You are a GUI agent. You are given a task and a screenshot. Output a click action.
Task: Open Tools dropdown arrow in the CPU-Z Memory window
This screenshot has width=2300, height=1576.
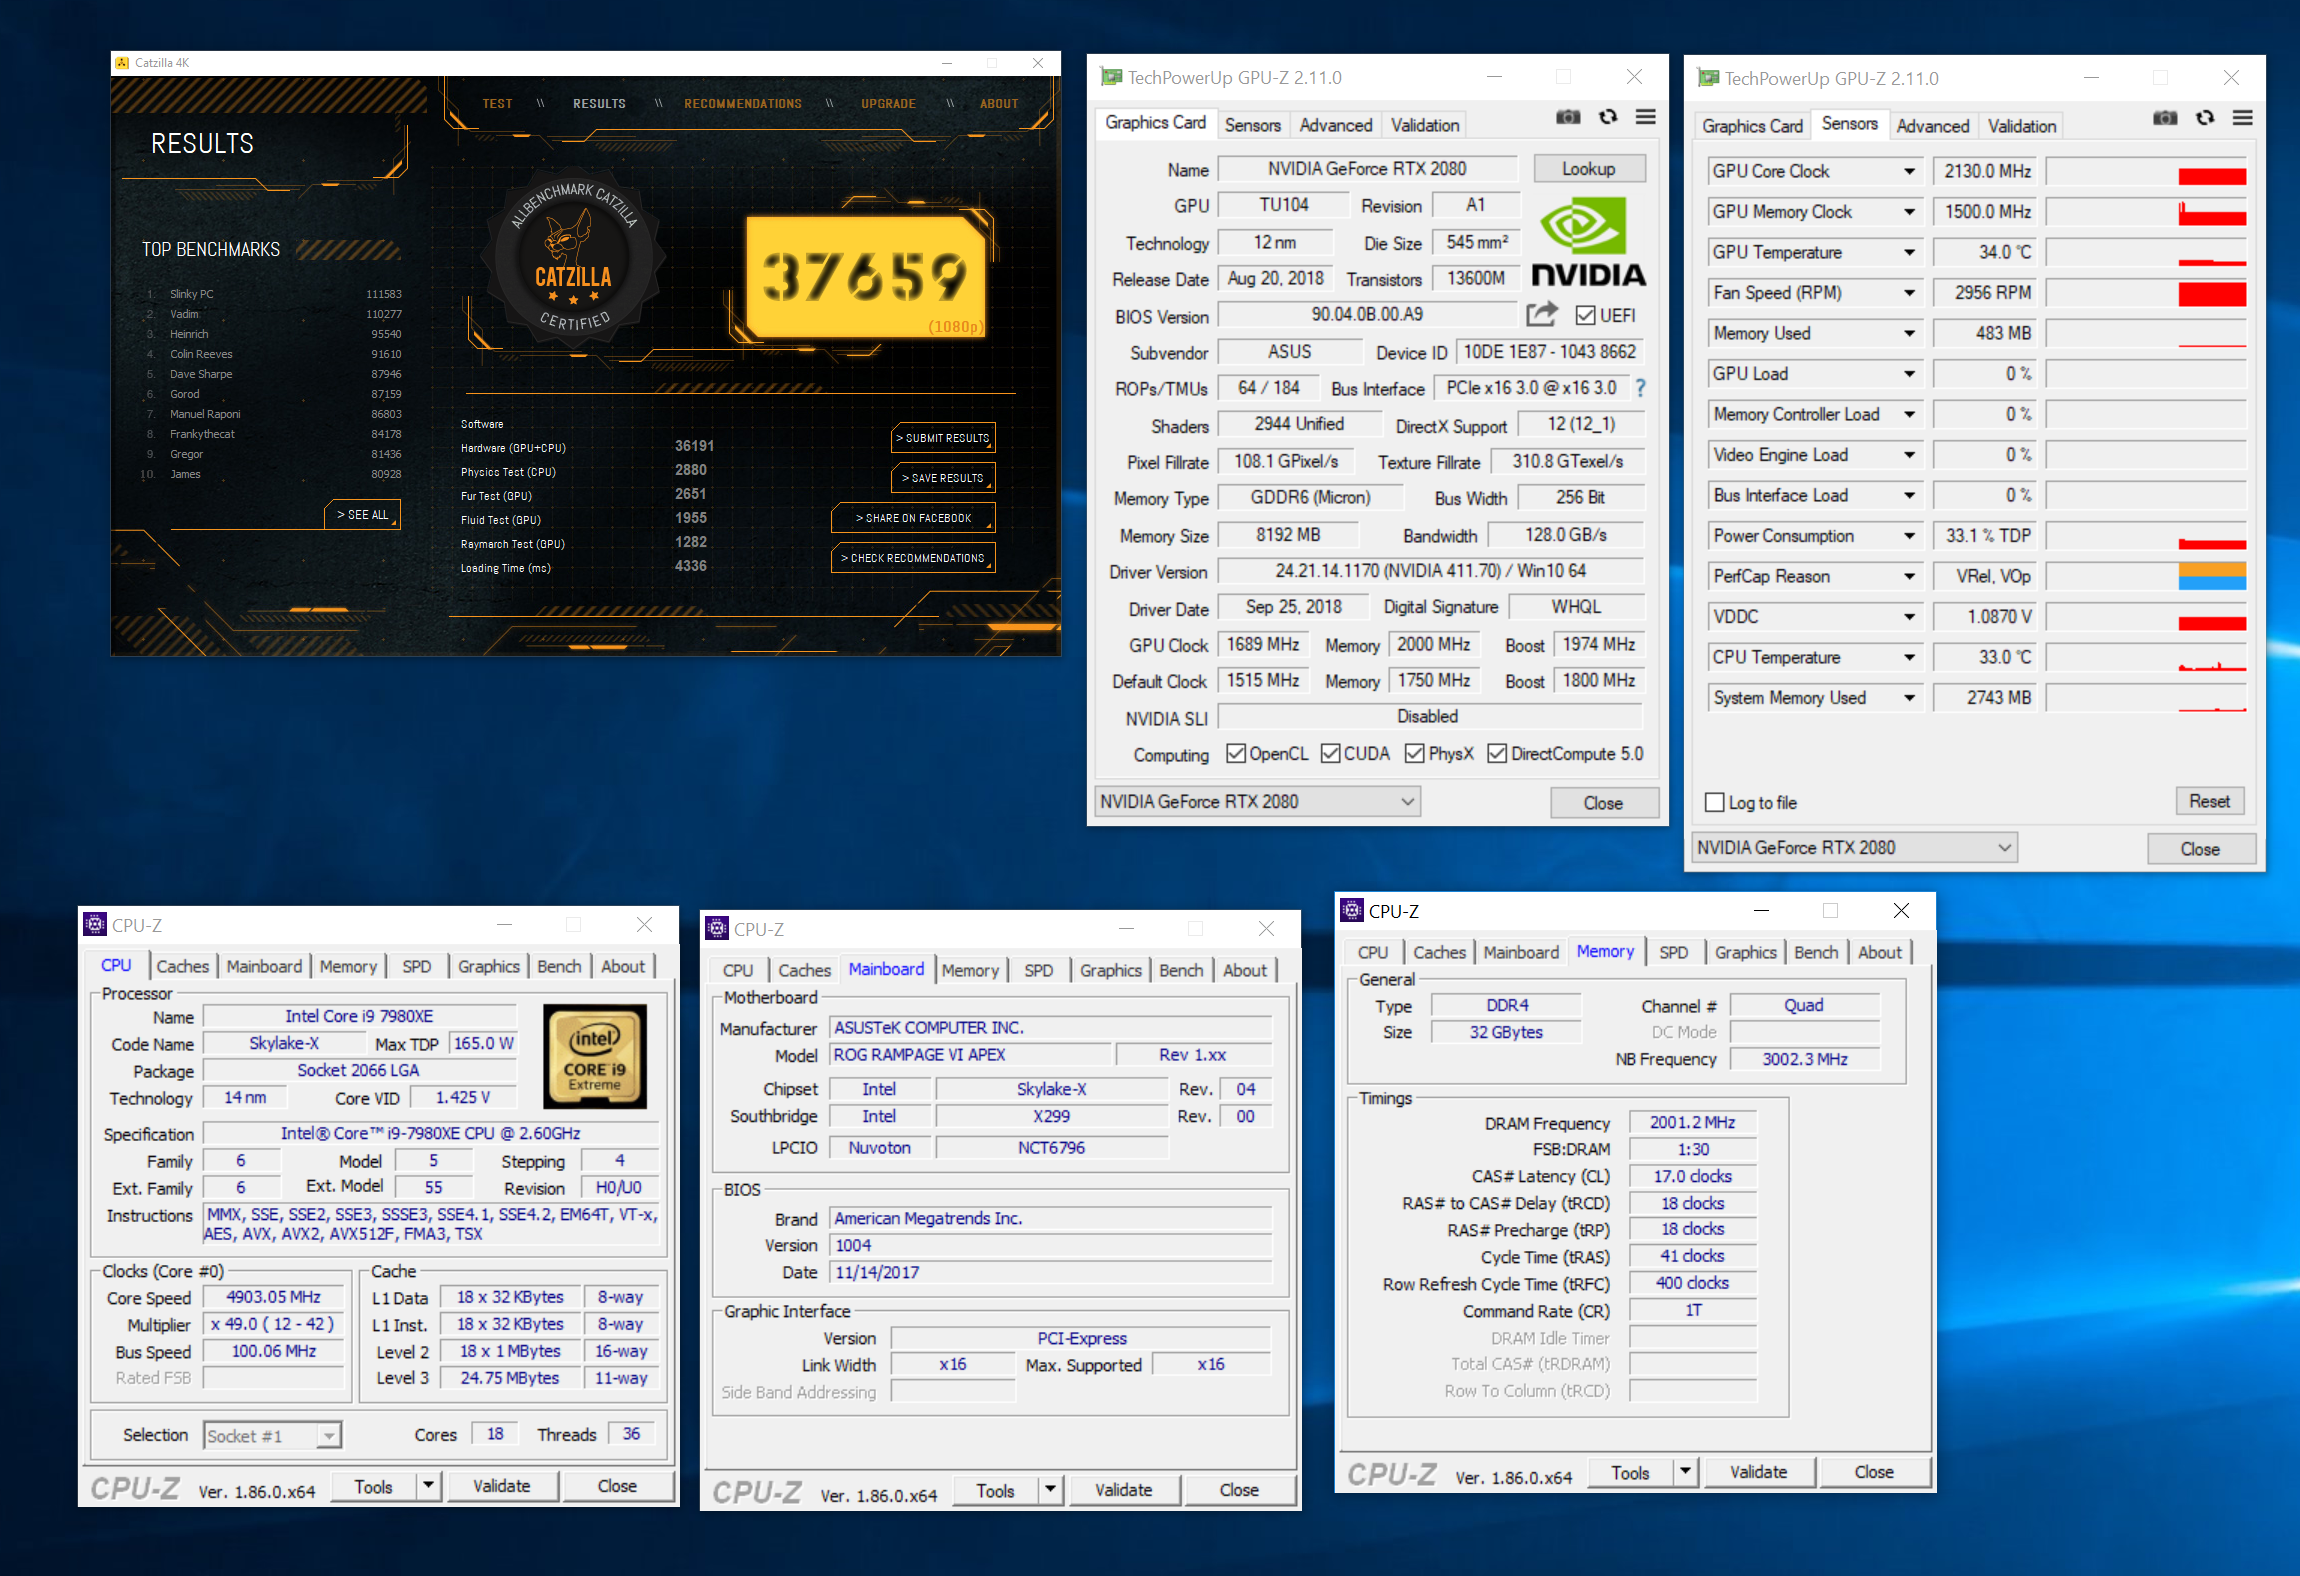point(1686,1471)
